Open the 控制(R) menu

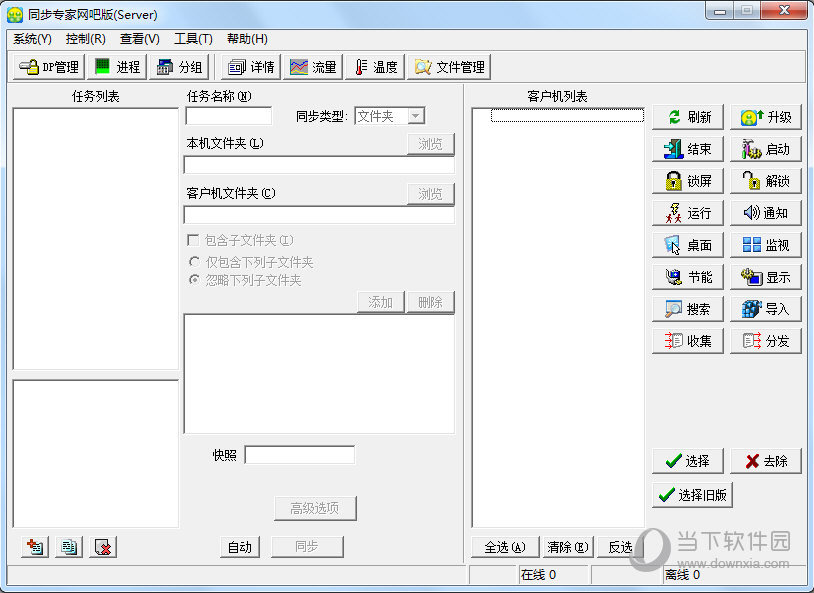pyautogui.click(x=86, y=39)
